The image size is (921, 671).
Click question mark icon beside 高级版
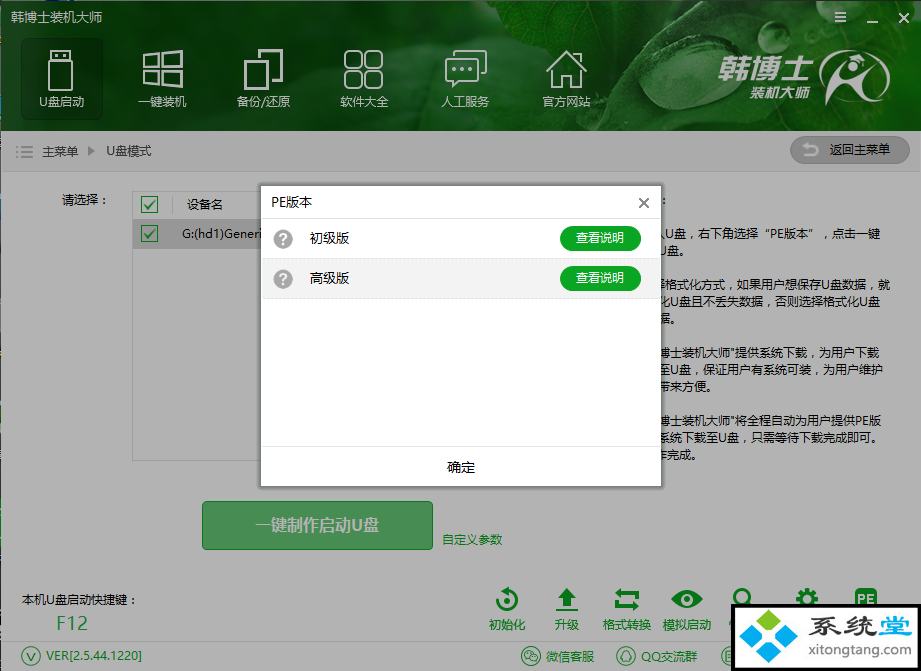point(283,279)
